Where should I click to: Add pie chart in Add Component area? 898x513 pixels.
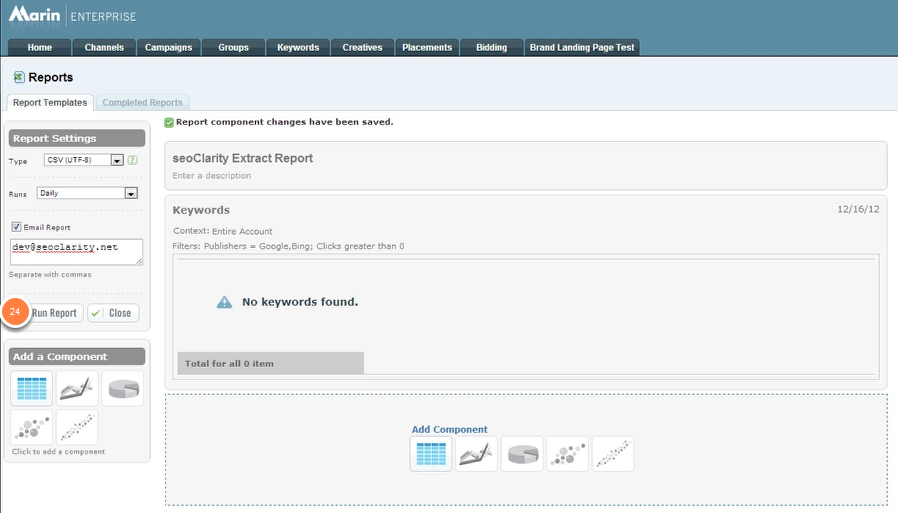522,454
